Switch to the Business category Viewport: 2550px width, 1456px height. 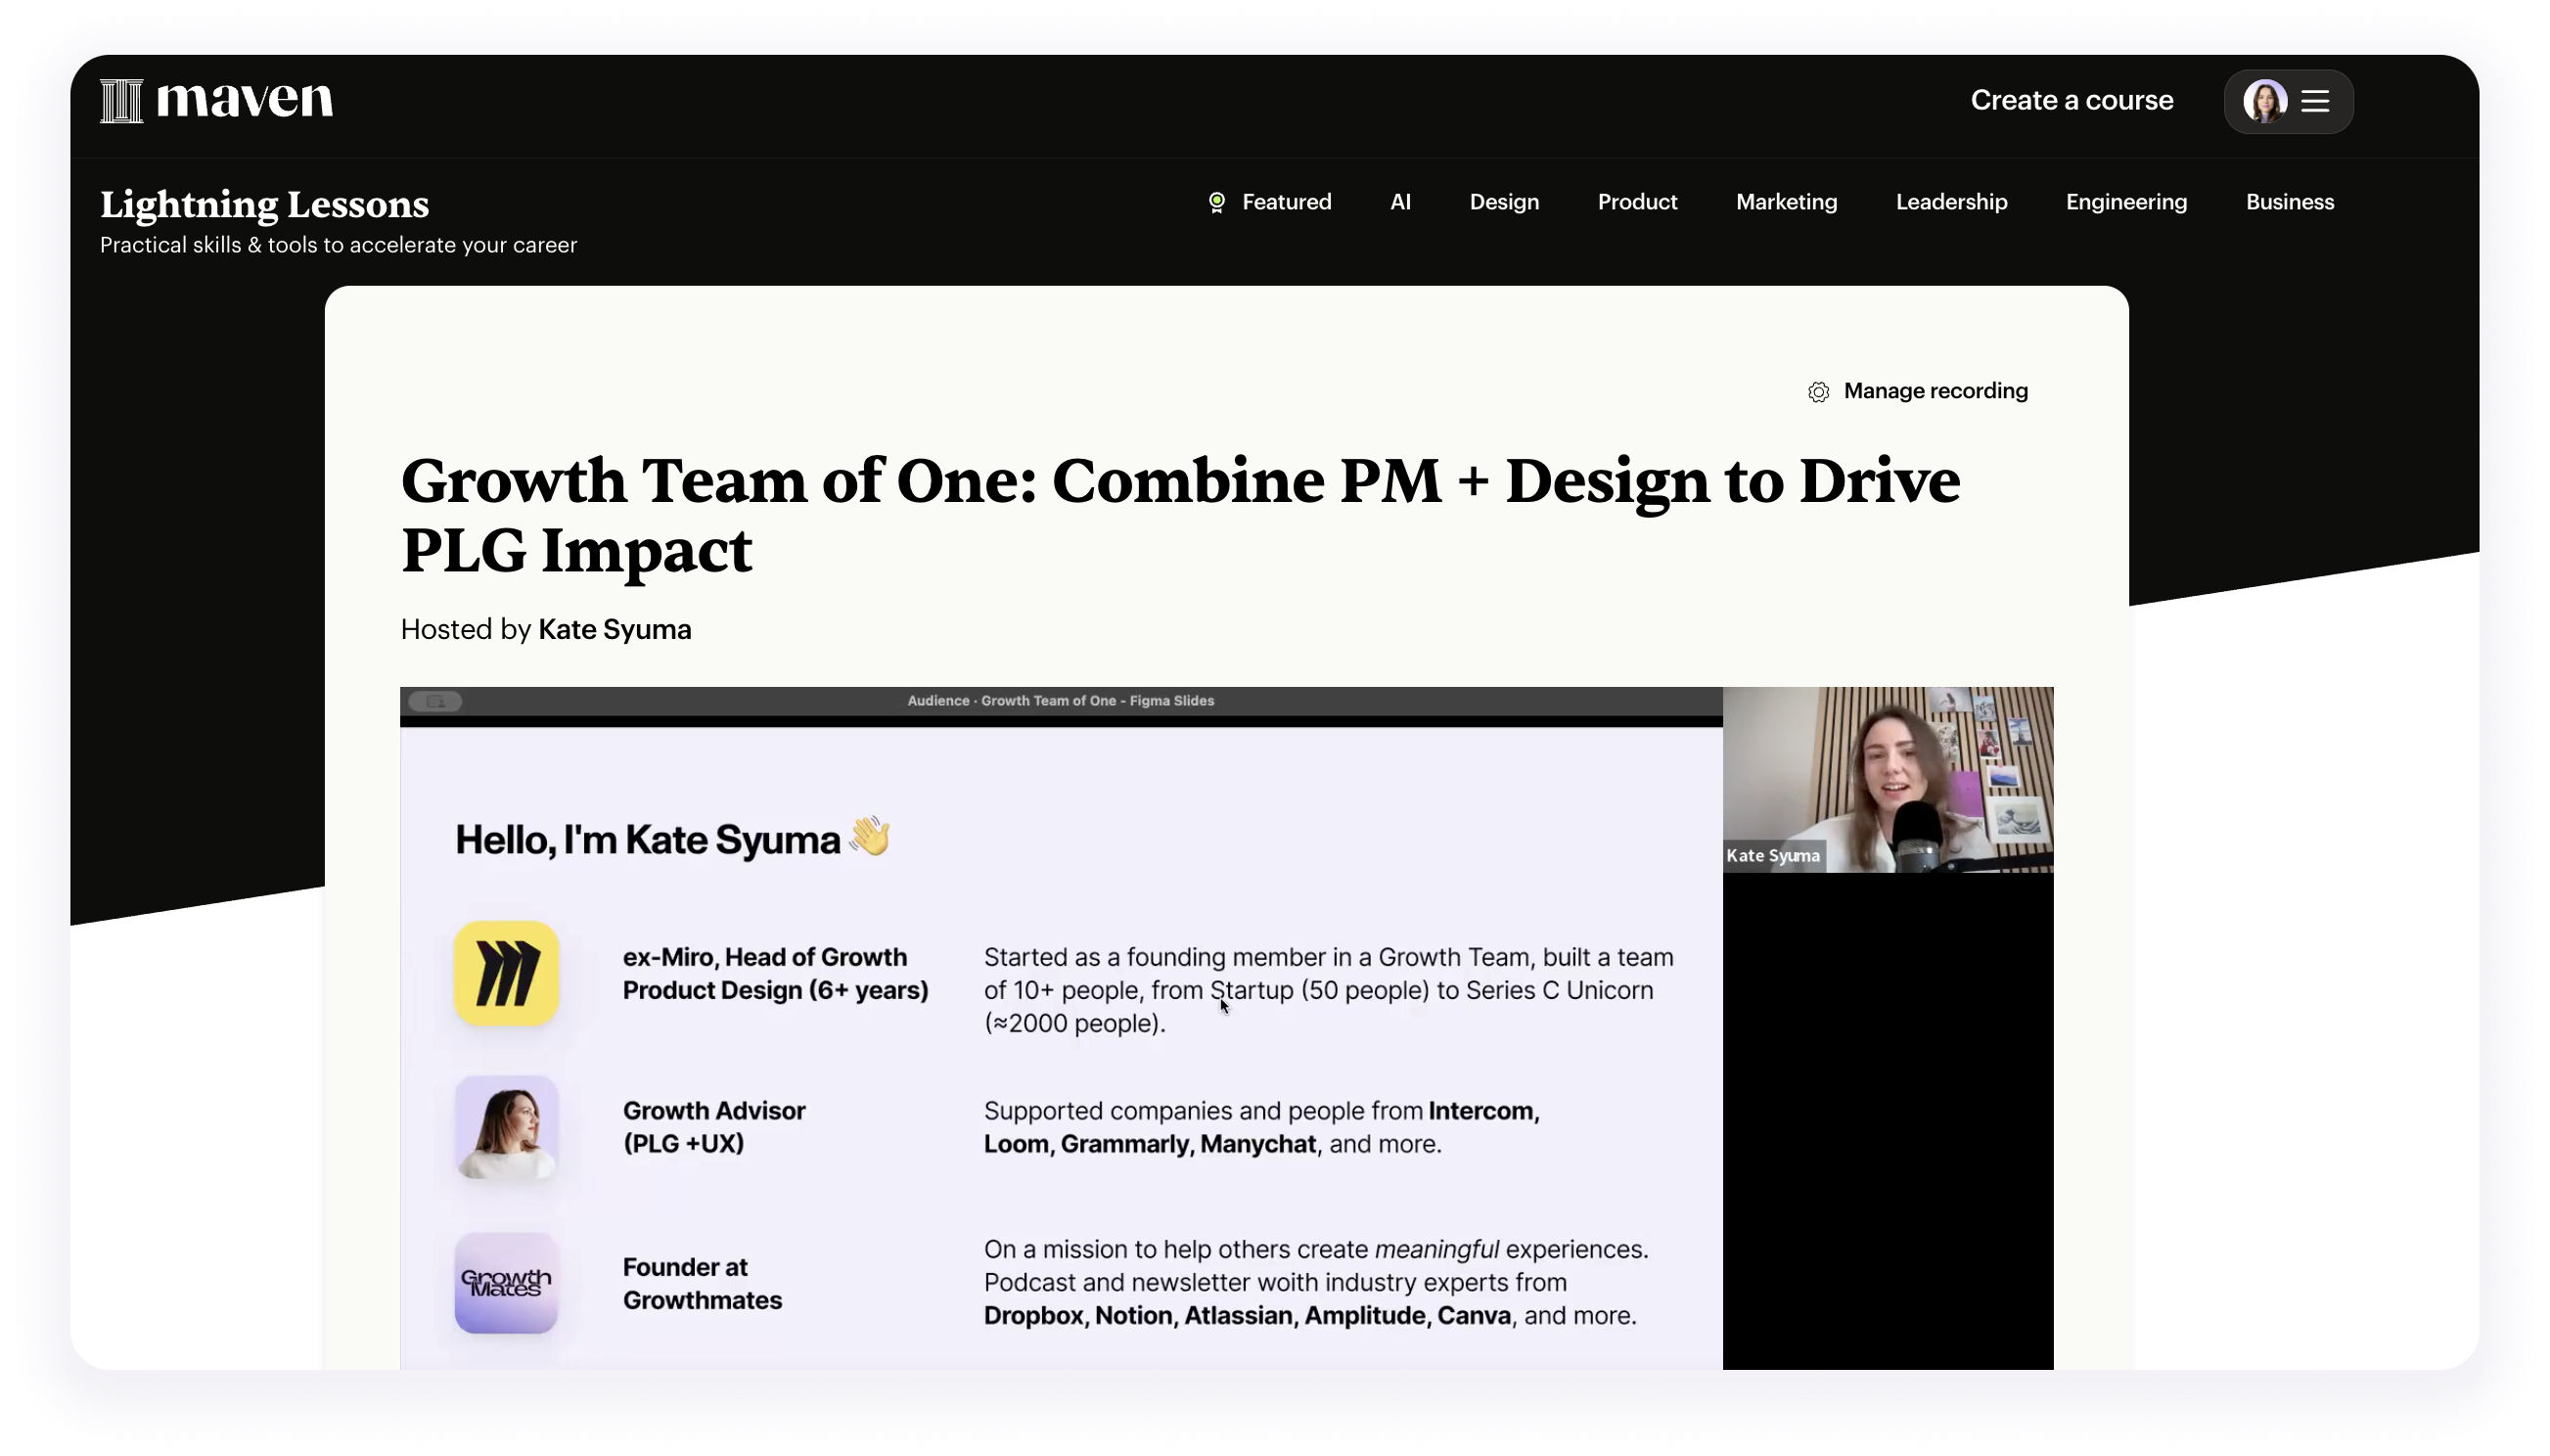click(2289, 202)
